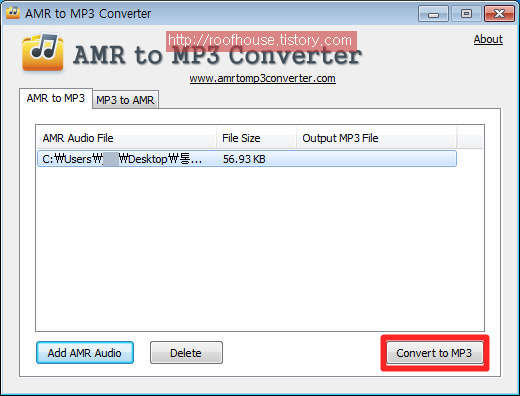Close the AMR to MP3 Converter window
This screenshot has width=520, height=396.
tap(499, 14)
